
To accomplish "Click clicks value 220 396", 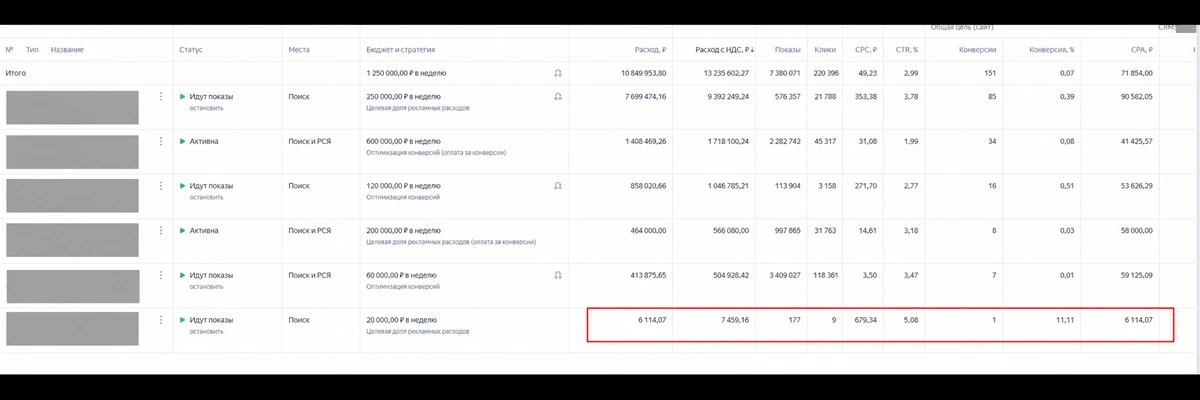I will (824, 73).
